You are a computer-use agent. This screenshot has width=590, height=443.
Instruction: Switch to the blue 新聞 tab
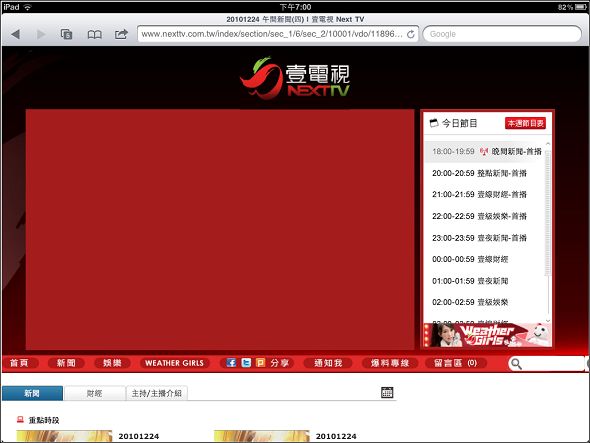pyautogui.click(x=32, y=393)
